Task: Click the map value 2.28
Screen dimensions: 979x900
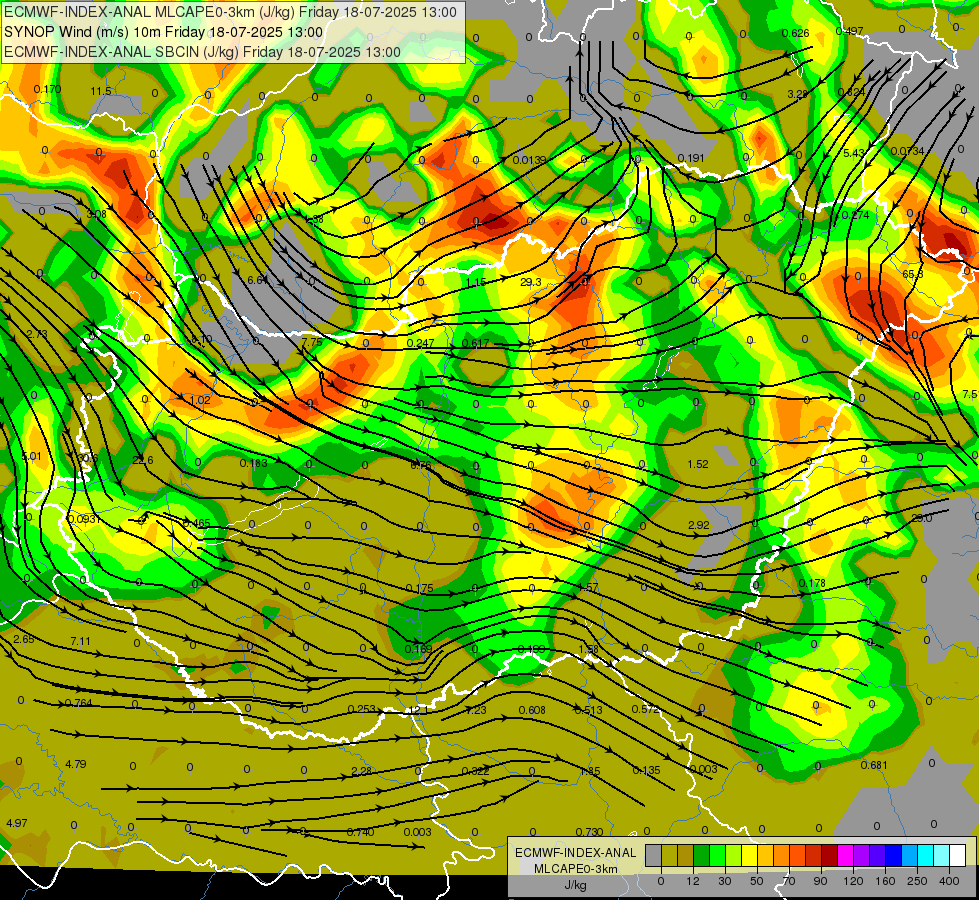Action: point(362,771)
